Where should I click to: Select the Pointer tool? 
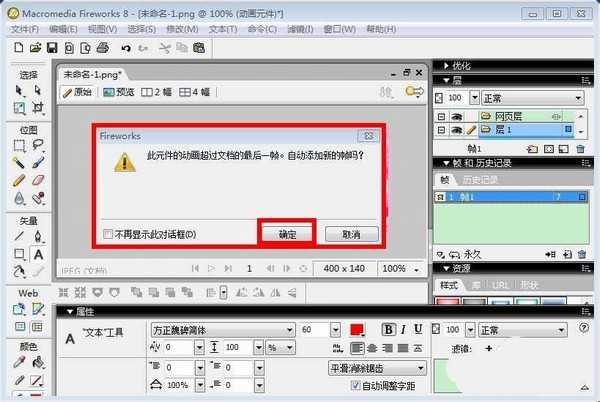click(x=19, y=90)
